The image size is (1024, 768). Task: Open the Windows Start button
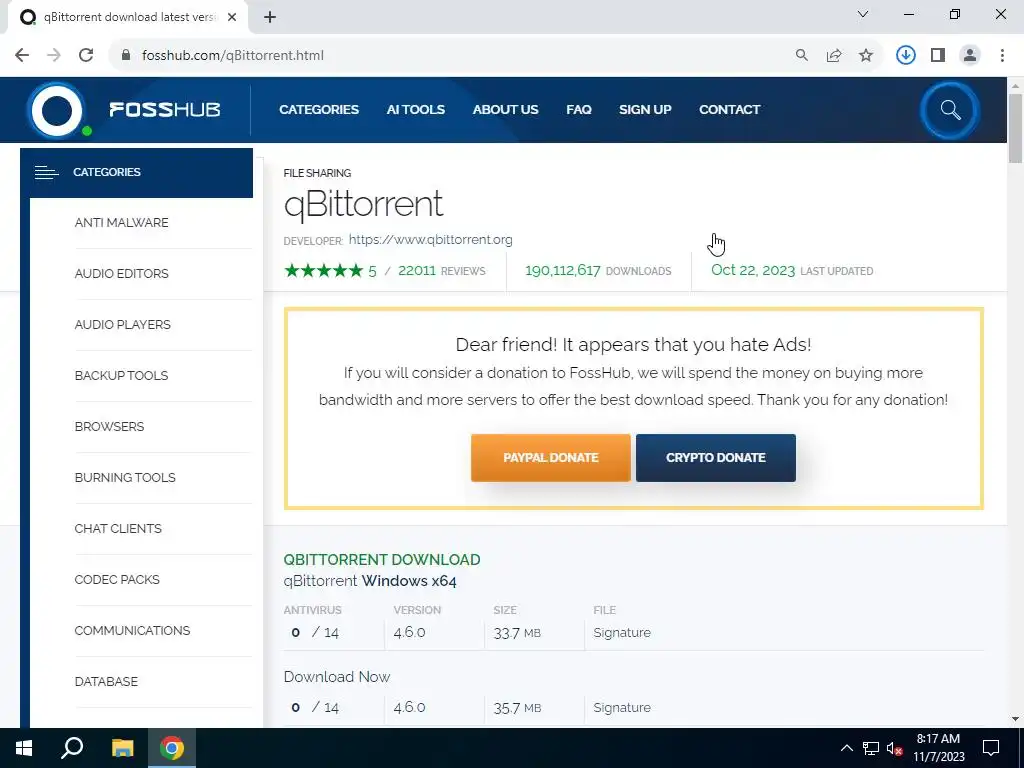pos(24,748)
